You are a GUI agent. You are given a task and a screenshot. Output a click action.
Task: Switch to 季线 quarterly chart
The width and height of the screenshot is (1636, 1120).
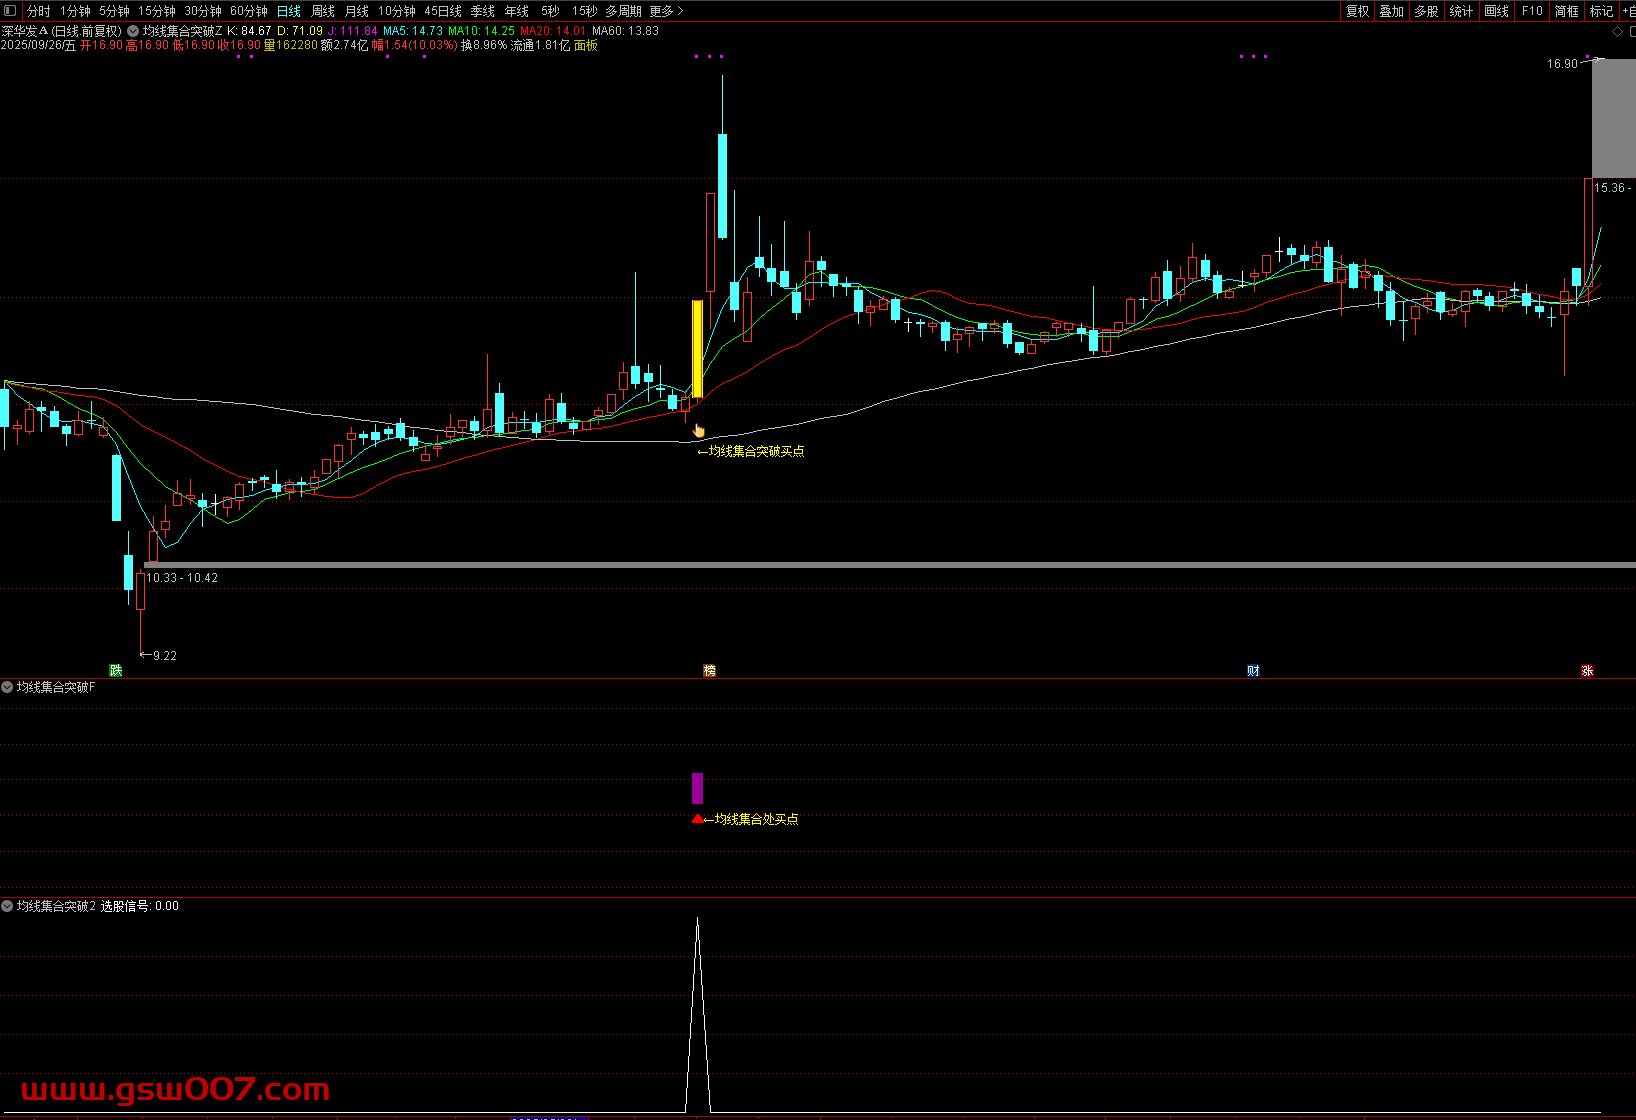(x=483, y=11)
